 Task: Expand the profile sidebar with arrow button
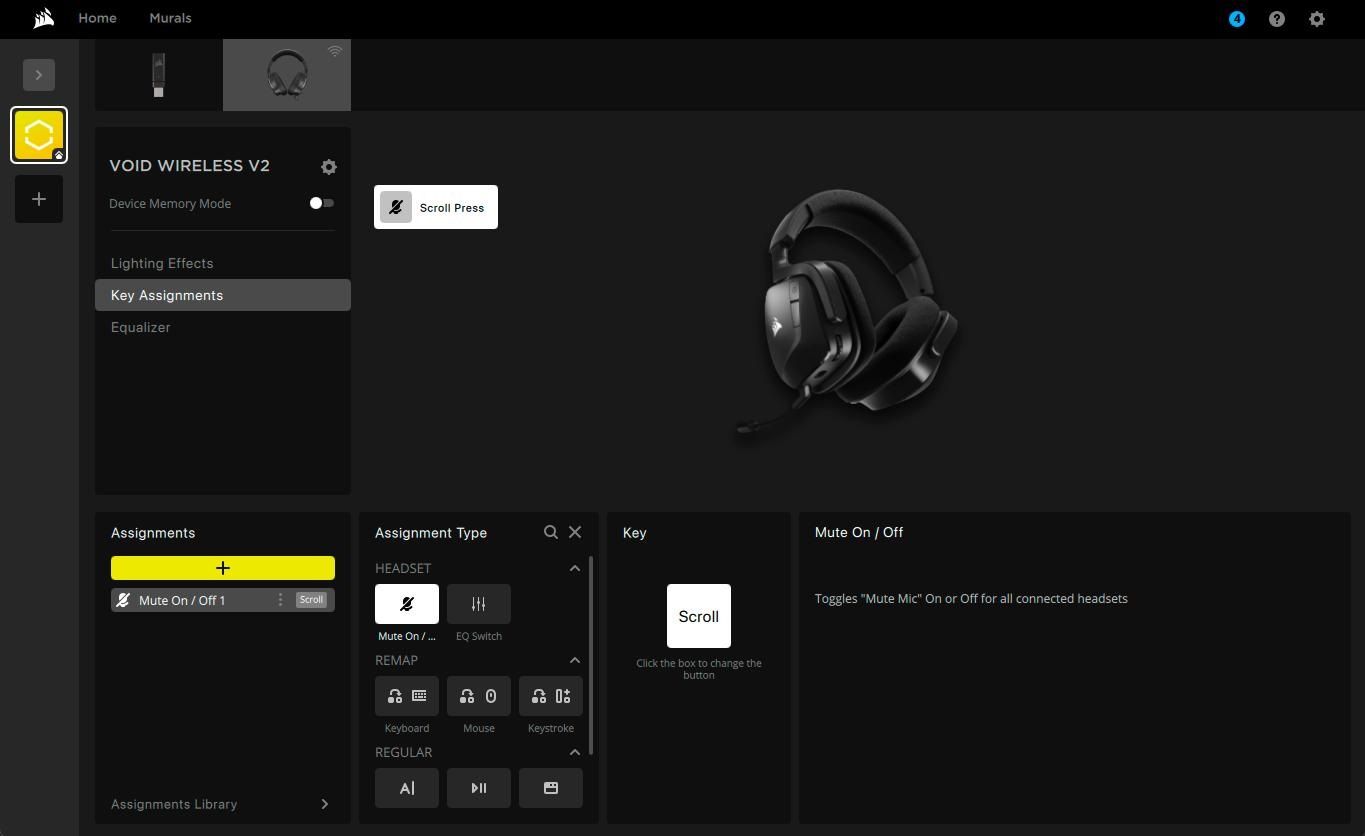[39, 75]
